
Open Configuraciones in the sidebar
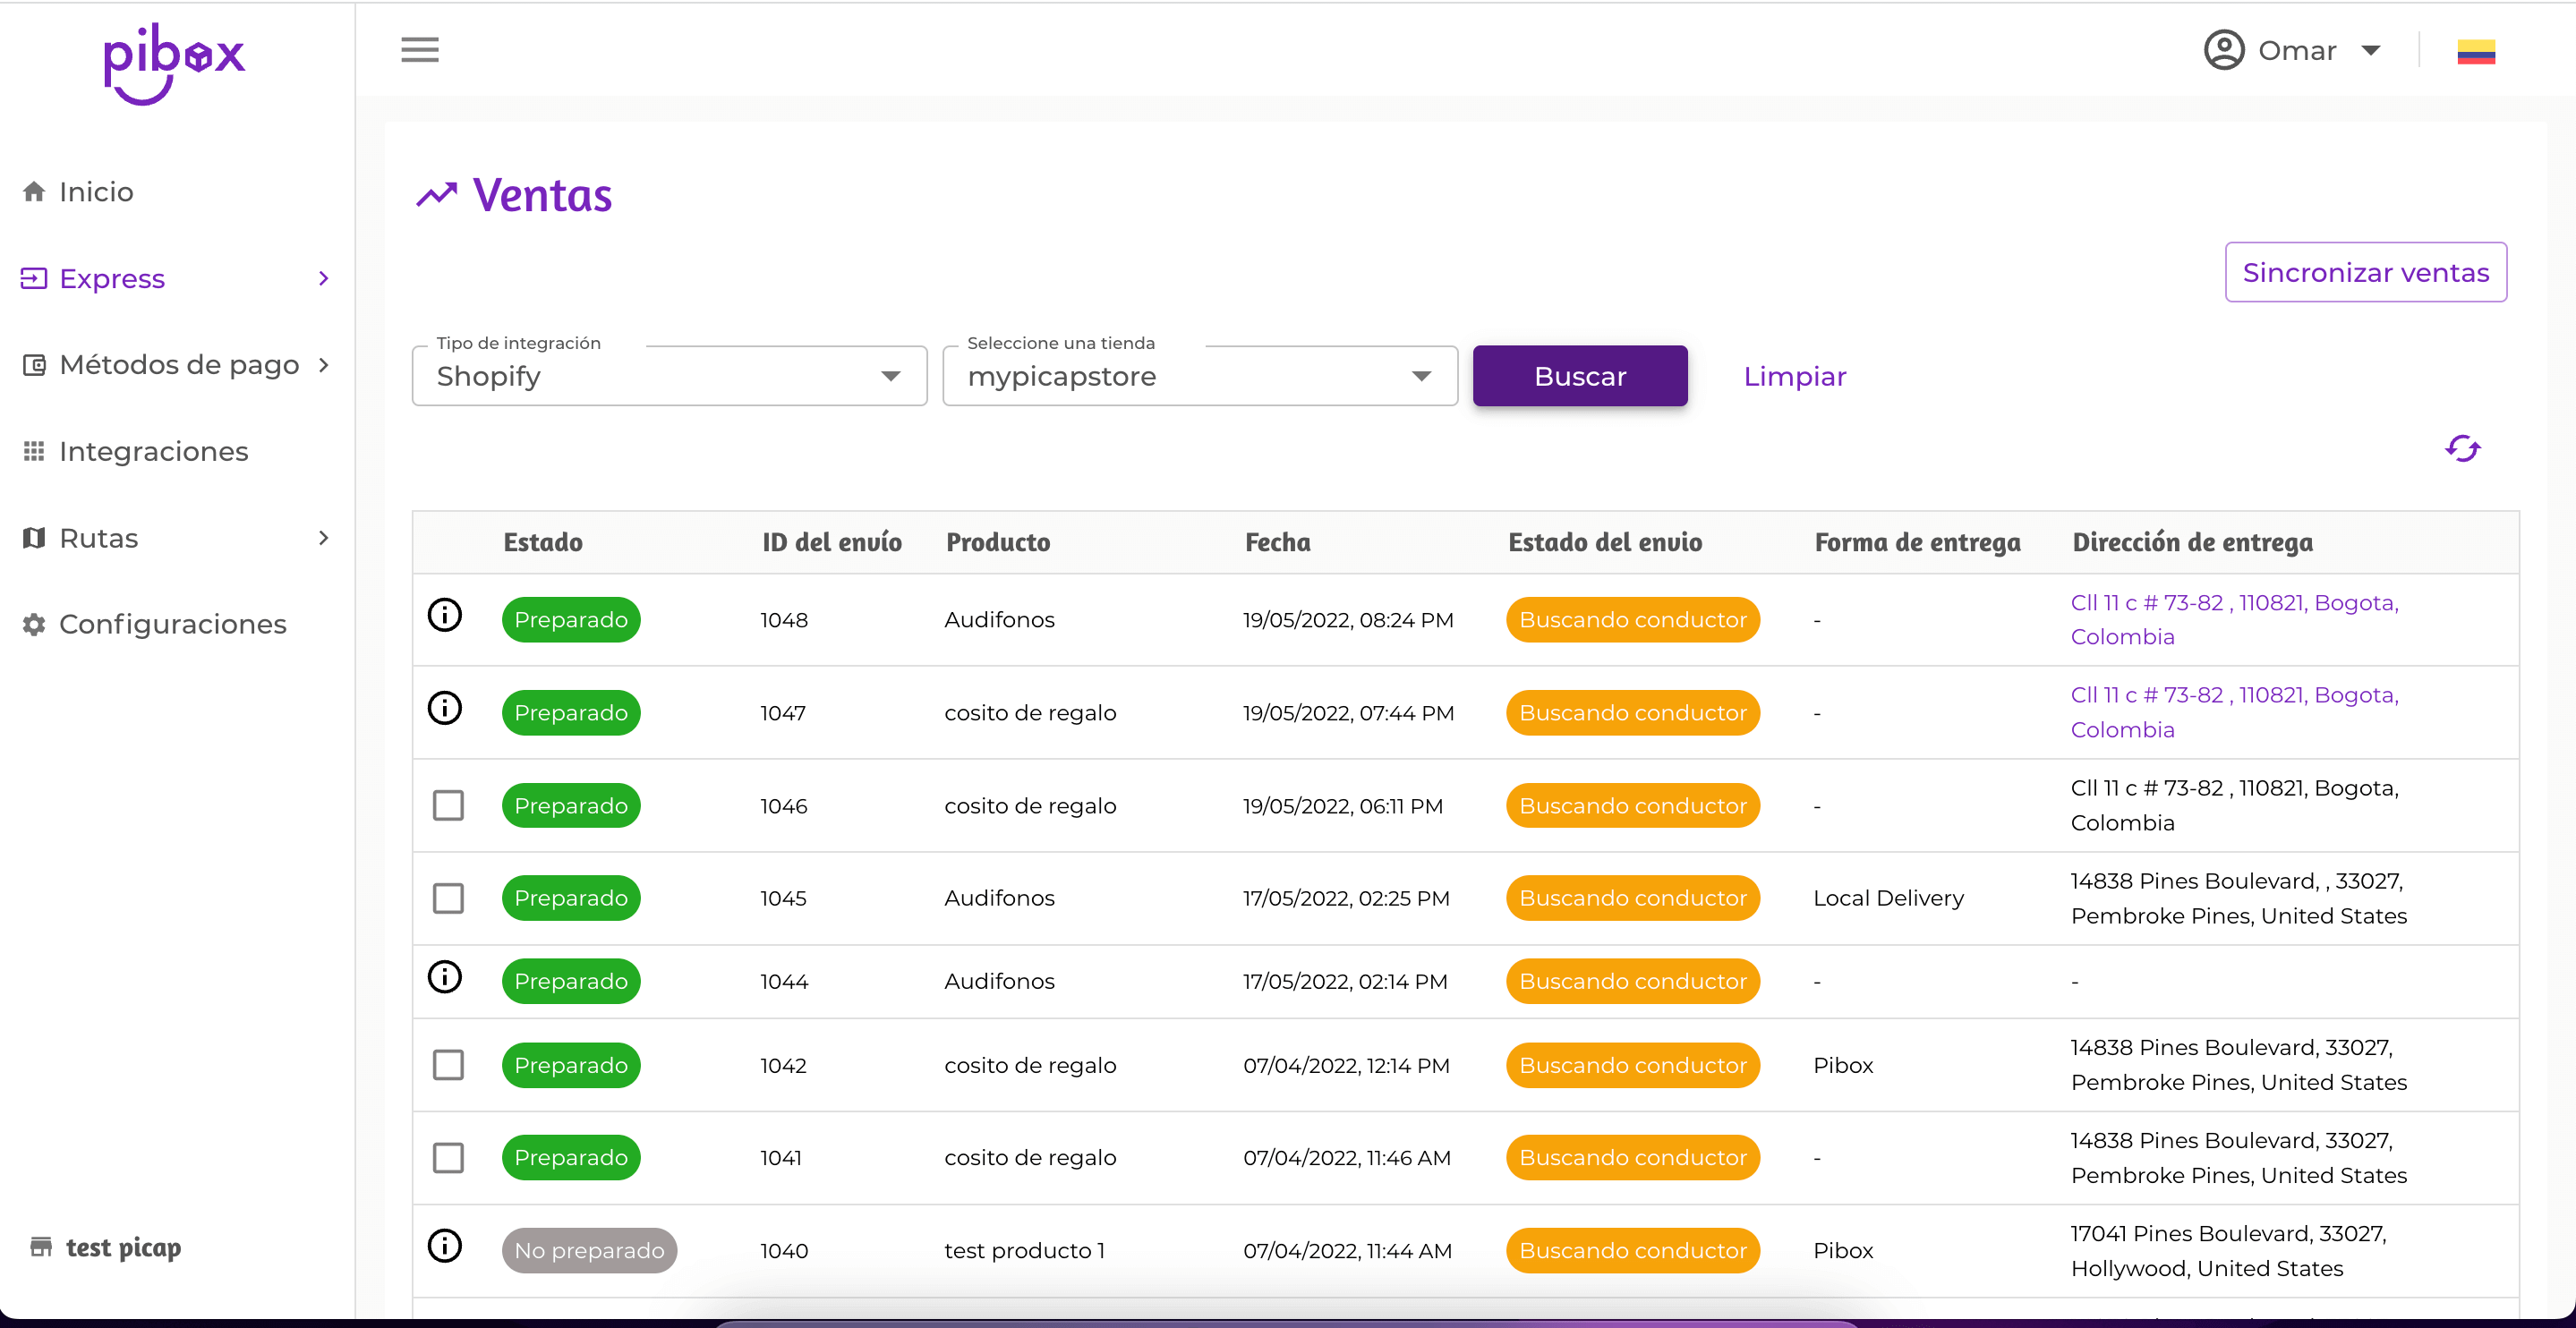click(x=173, y=624)
